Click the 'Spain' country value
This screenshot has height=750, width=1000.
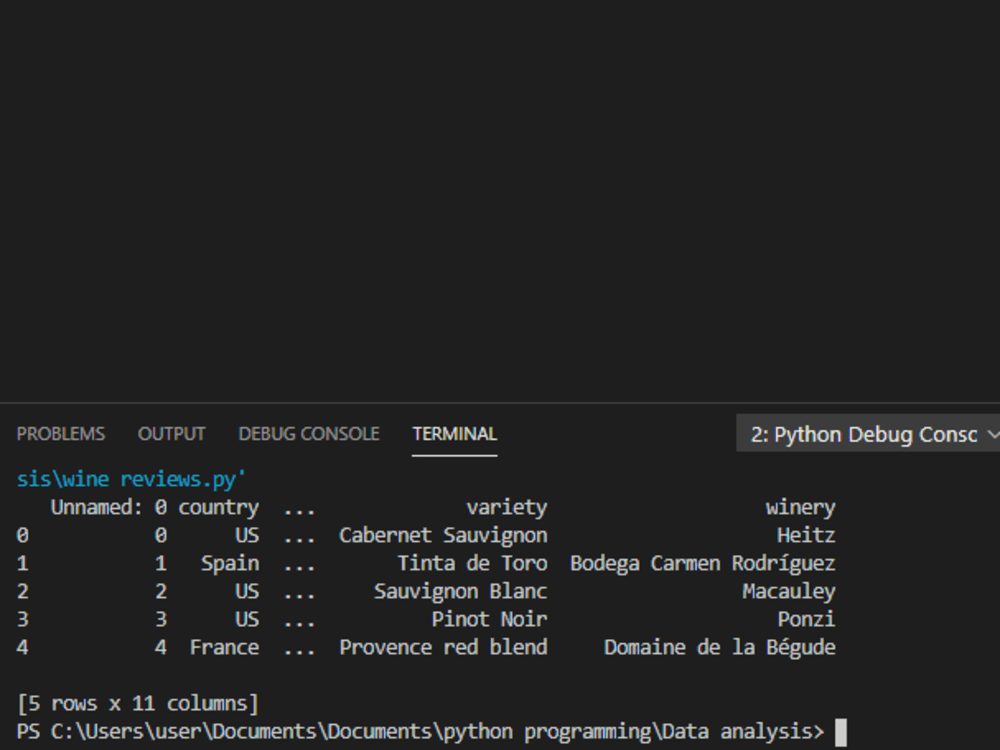[230, 564]
